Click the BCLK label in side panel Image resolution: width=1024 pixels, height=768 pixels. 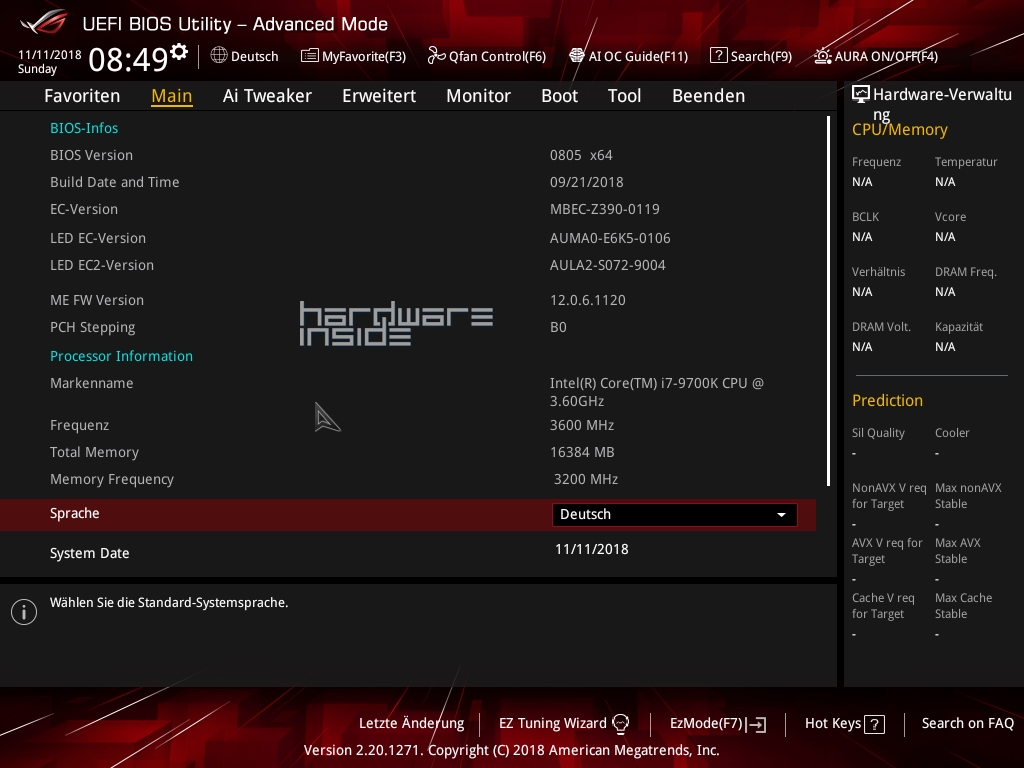[865, 217]
